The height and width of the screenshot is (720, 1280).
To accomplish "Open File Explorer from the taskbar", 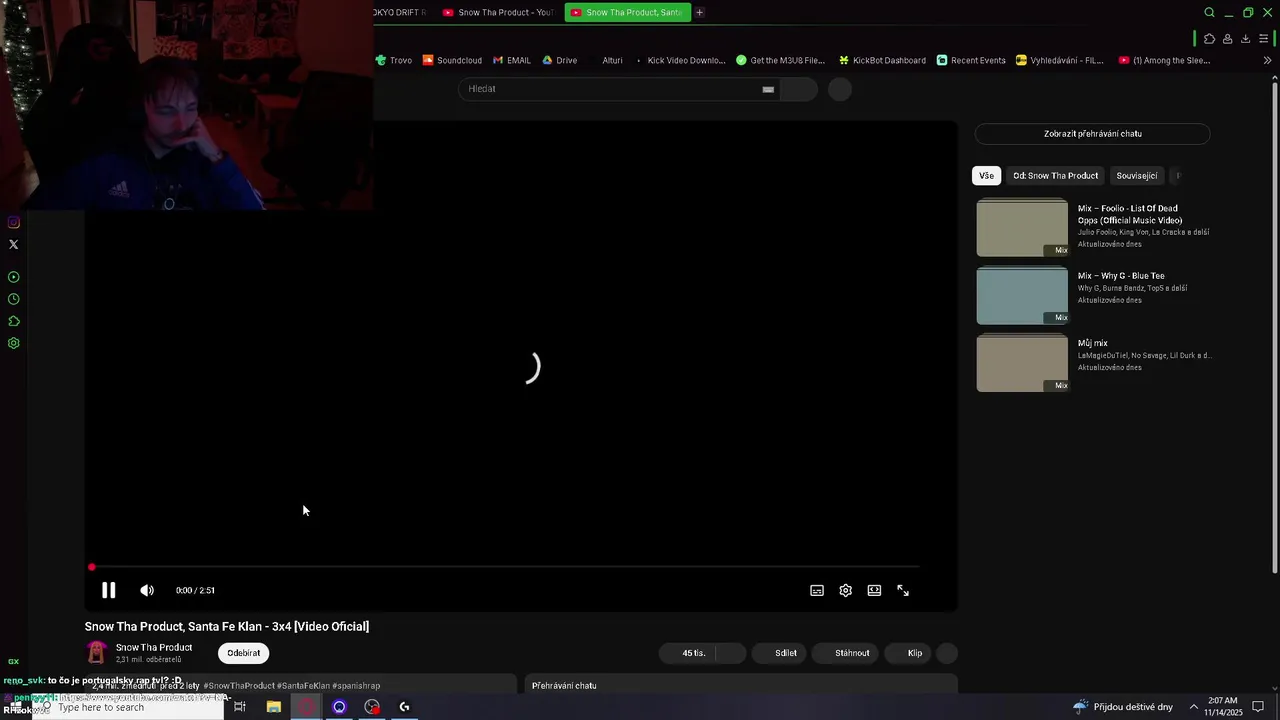I will [x=273, y=707].
